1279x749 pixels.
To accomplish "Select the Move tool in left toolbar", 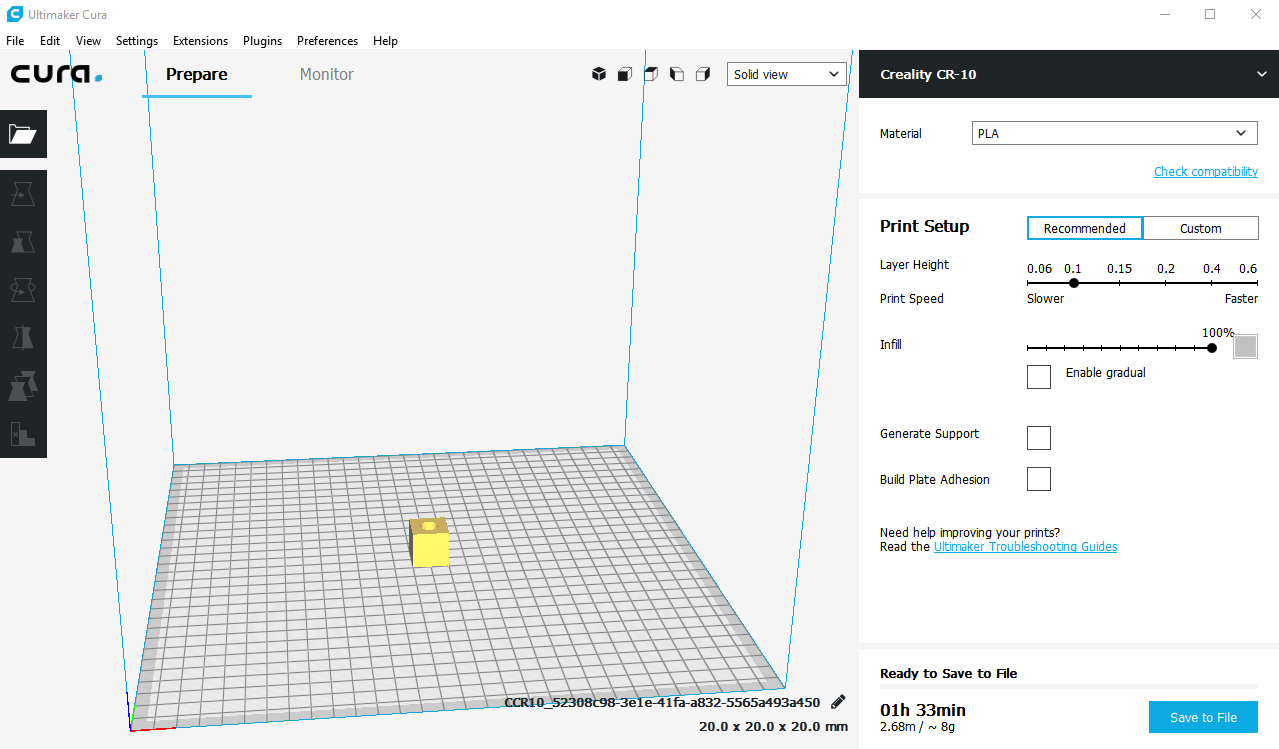I will (22, 193).
